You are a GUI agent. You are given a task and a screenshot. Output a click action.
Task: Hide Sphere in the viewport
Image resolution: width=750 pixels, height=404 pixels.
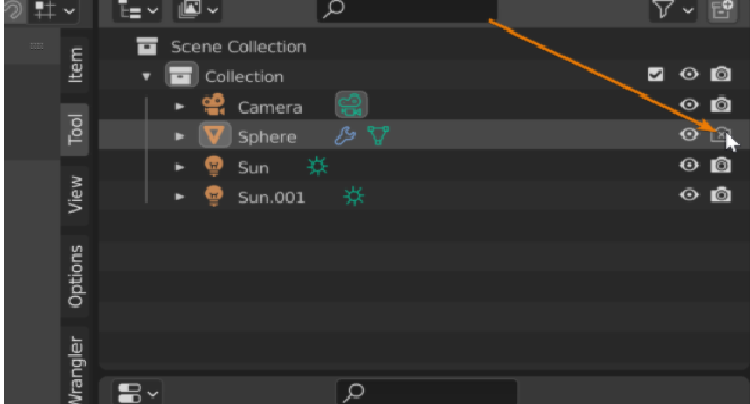pos(688,135)
